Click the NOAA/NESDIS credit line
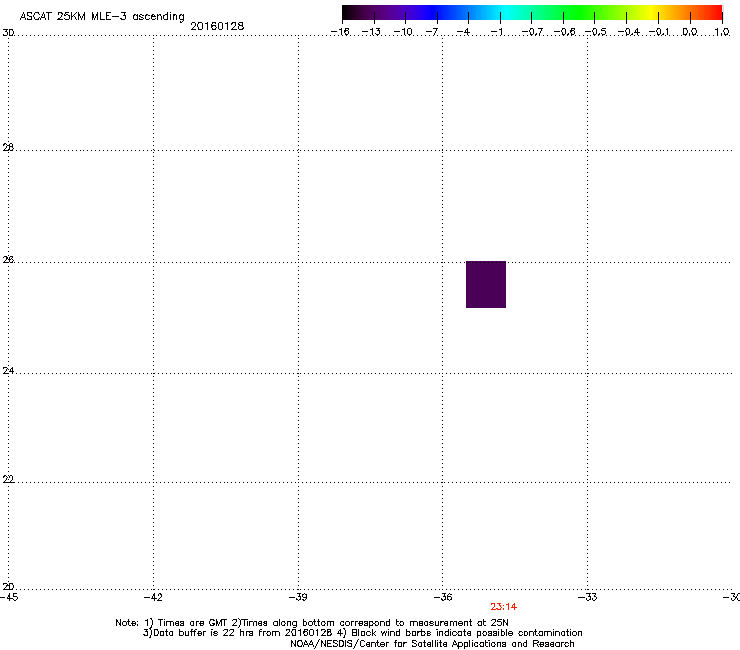This screenshot has height=650, width=740. (432, 644)
